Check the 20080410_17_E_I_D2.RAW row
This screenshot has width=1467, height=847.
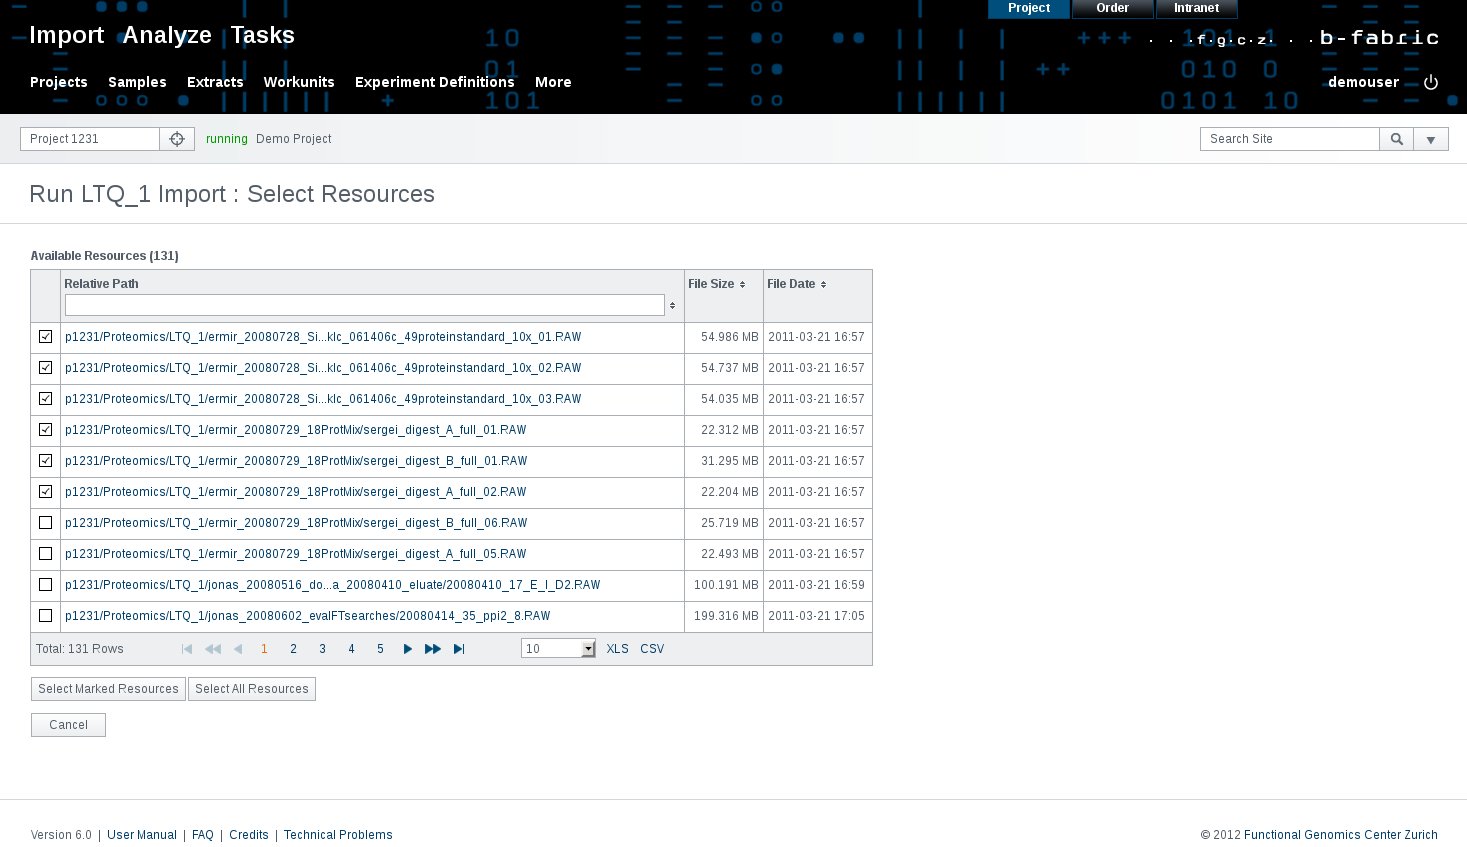[x=45, y=585]
